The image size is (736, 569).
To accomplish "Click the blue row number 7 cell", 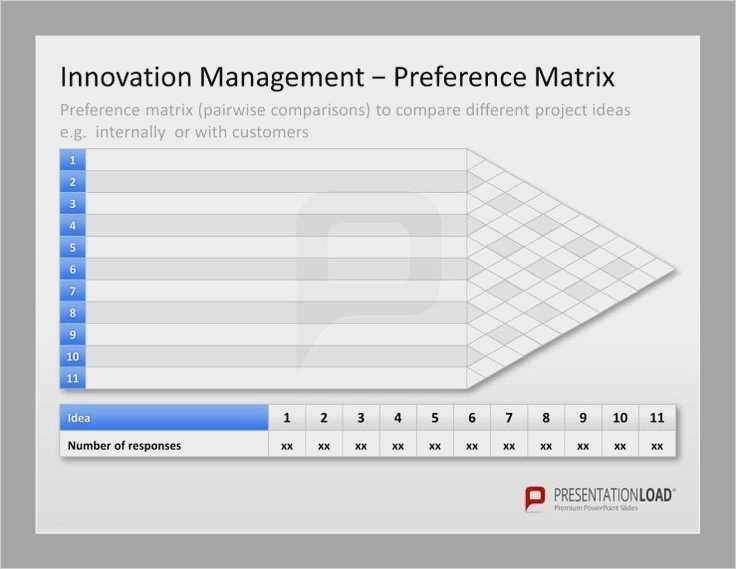I will tap(72, 291).
